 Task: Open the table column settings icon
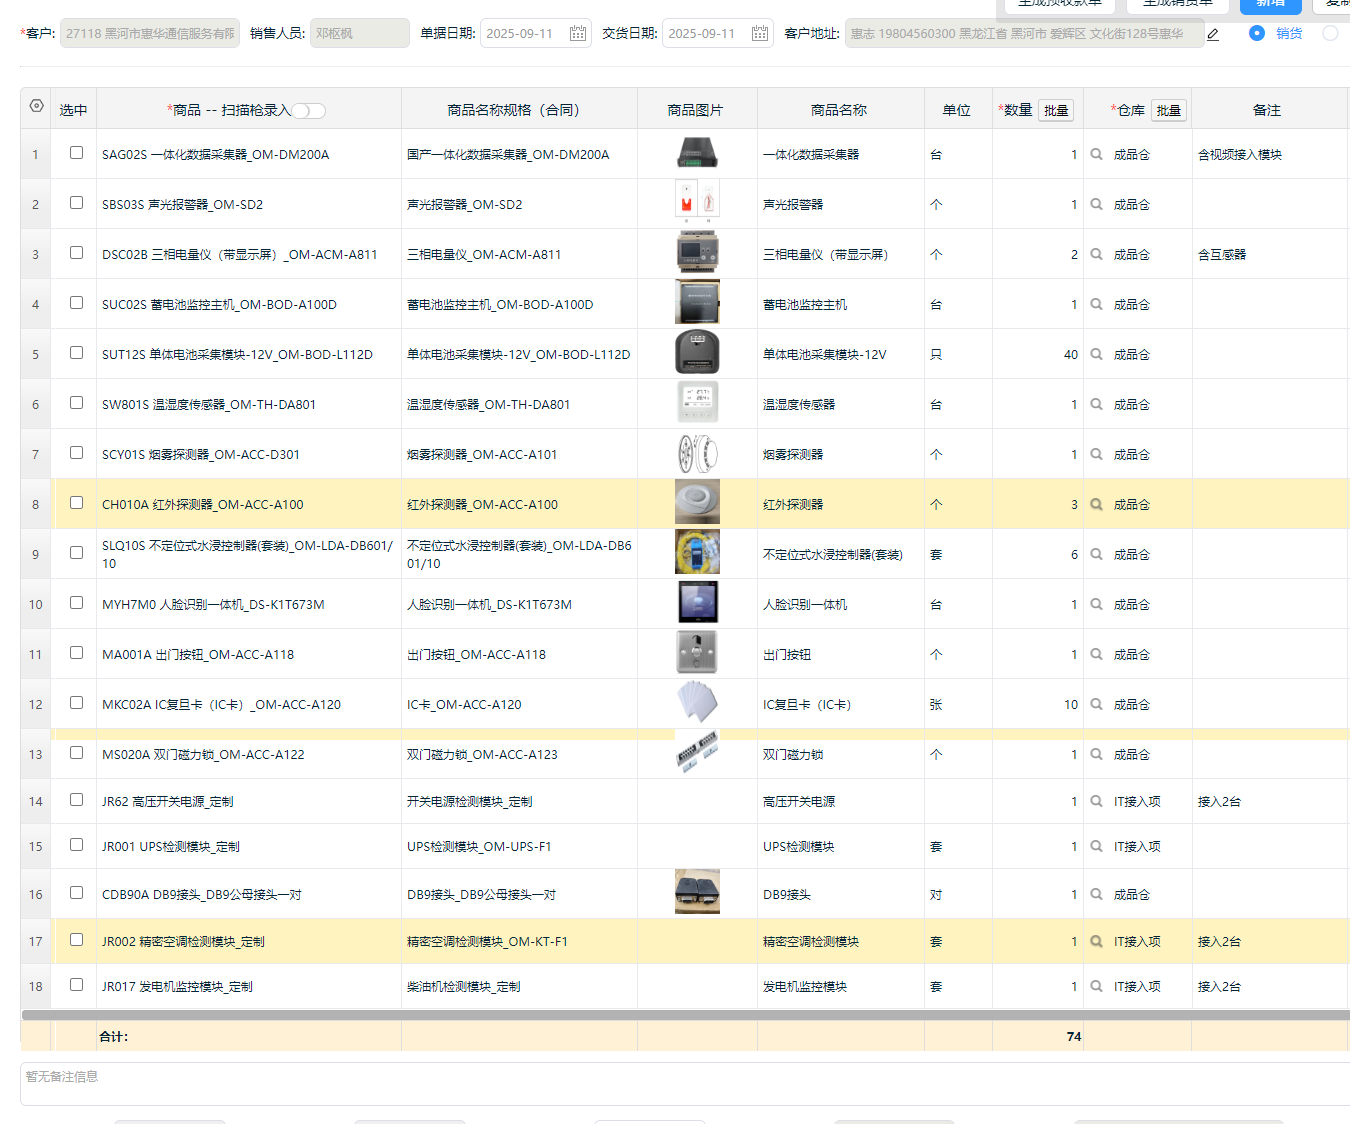pyautogui.click(x=37, y=106)
